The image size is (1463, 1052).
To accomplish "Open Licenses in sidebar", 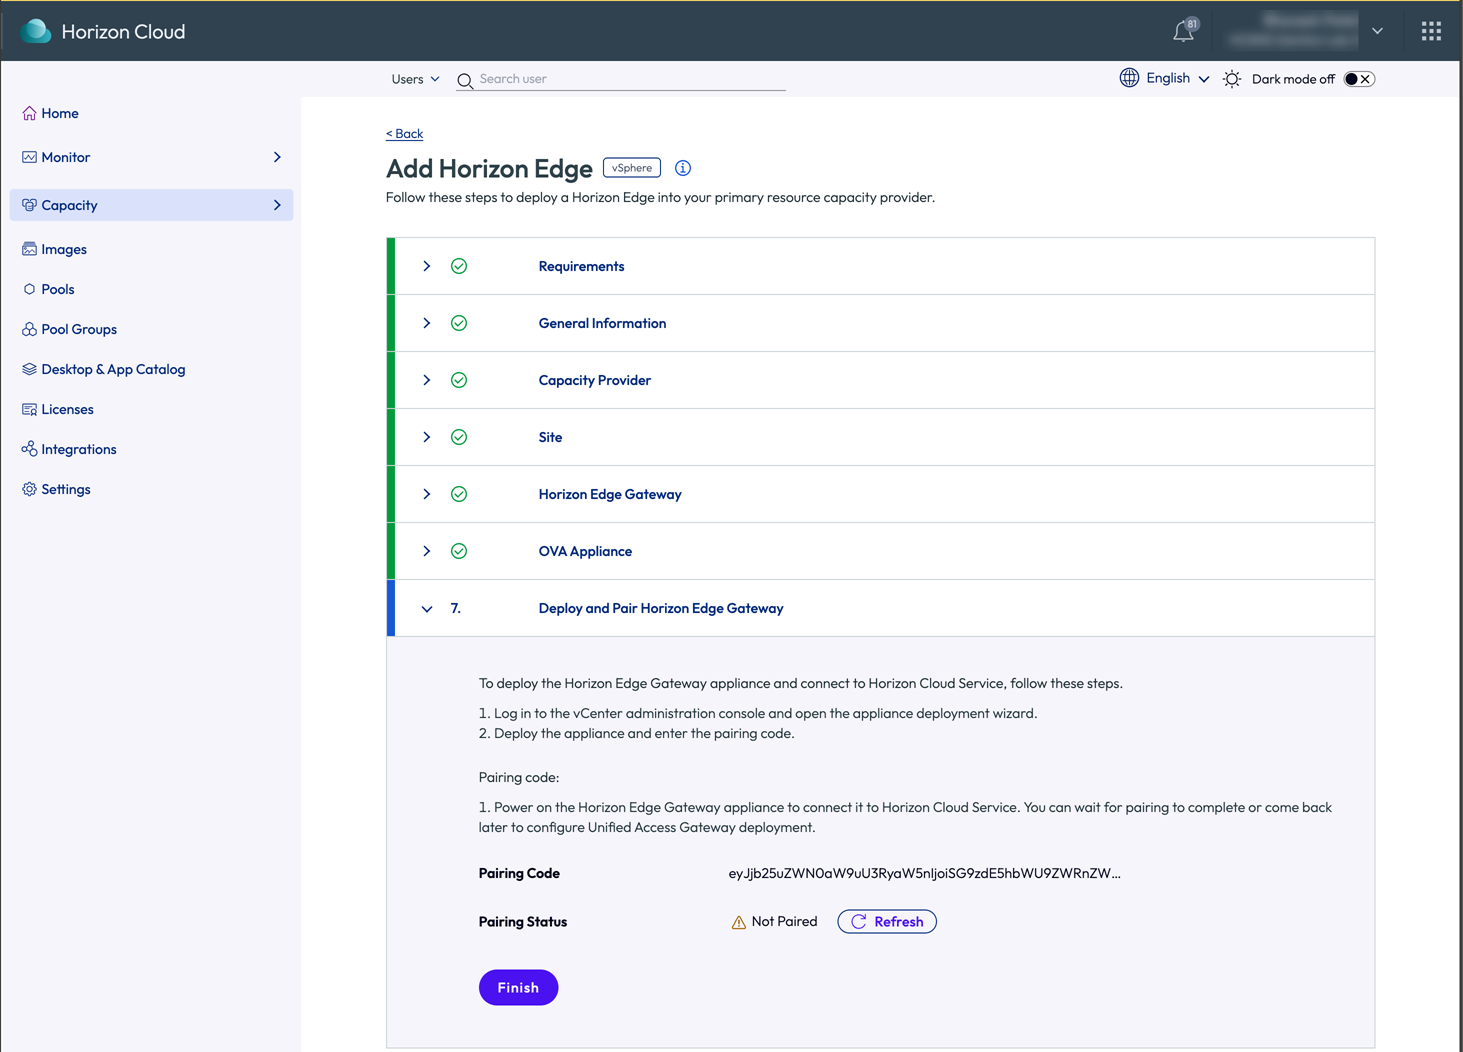I will tap(67, 409).
